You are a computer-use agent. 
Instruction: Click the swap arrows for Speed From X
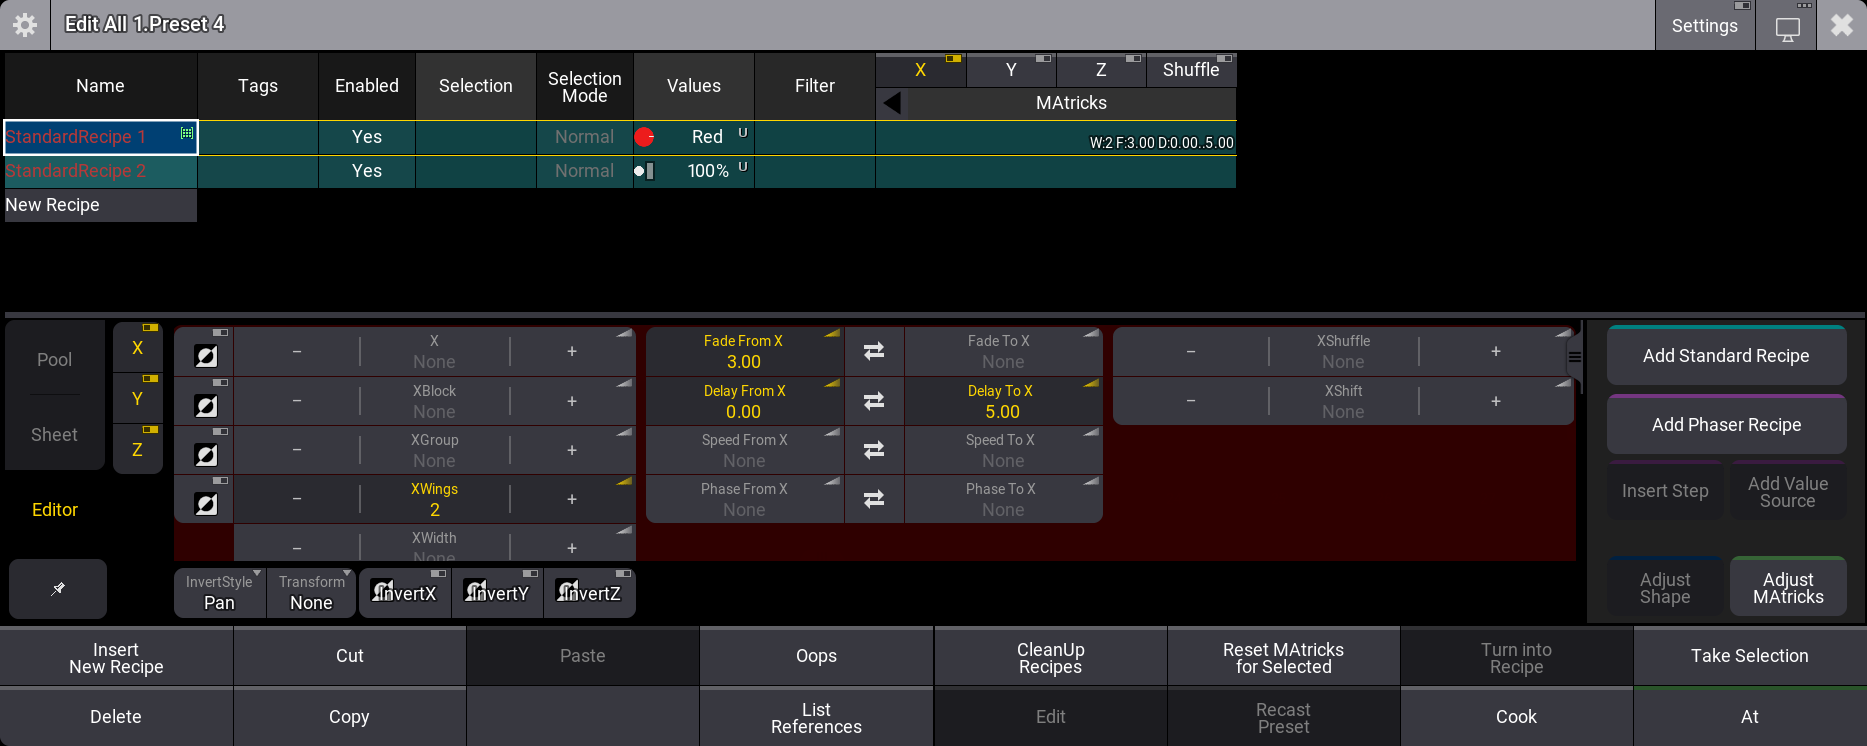[874, 450]
